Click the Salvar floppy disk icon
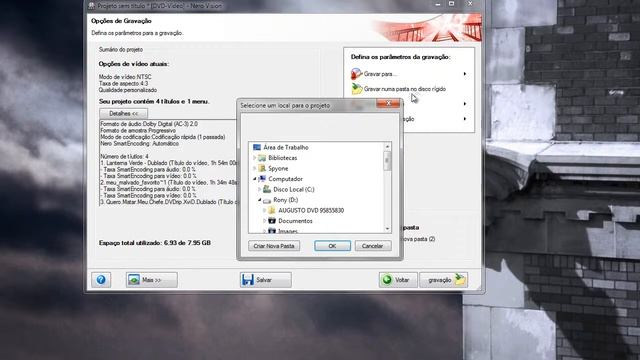Viewport: 640px width, 360px height. click(x=247, y=280)
